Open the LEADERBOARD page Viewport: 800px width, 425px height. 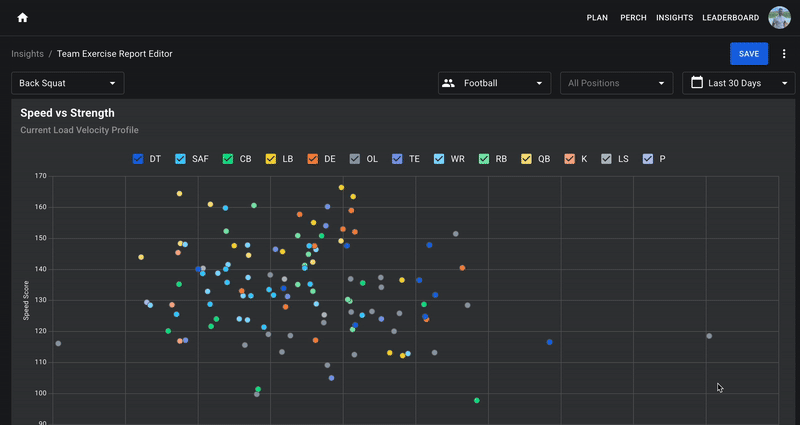731,18
